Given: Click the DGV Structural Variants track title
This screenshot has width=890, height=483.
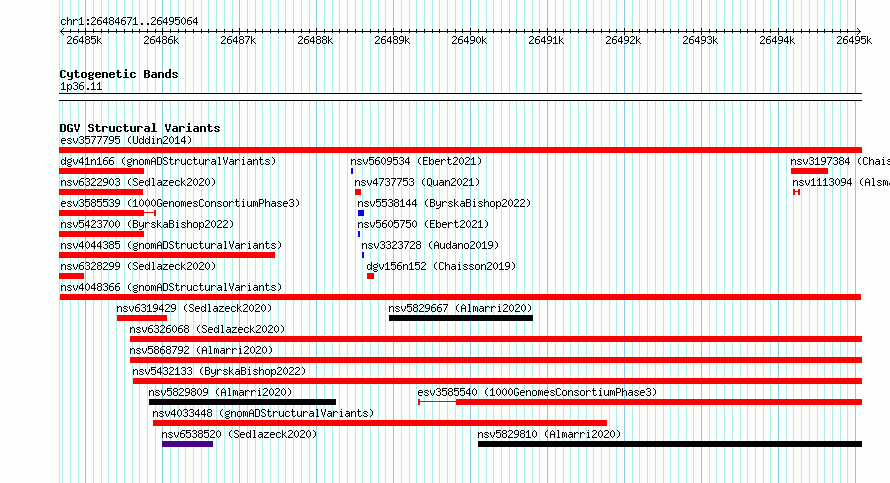Looking at the screenshot, I should tap(140, 128).
